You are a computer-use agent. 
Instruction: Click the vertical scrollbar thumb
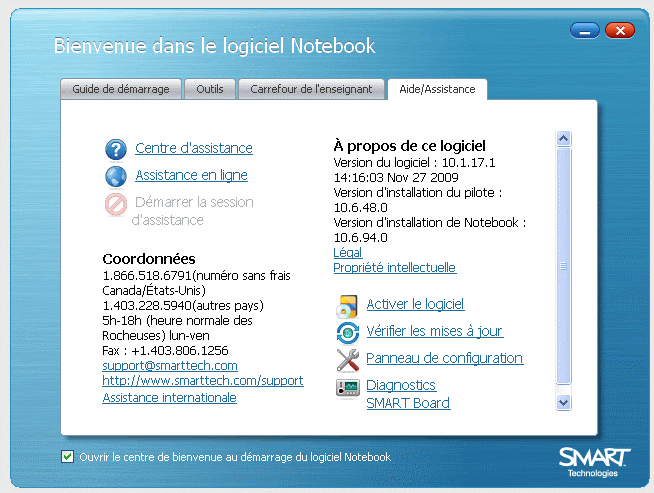(x=563, y=265)
